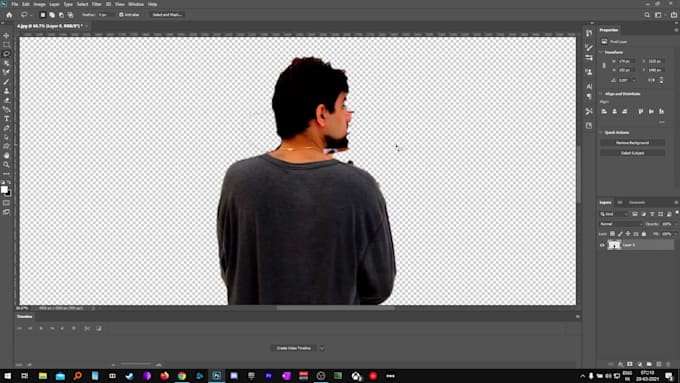Open the Edit Toolbar three-dots button

coord(6,173)
